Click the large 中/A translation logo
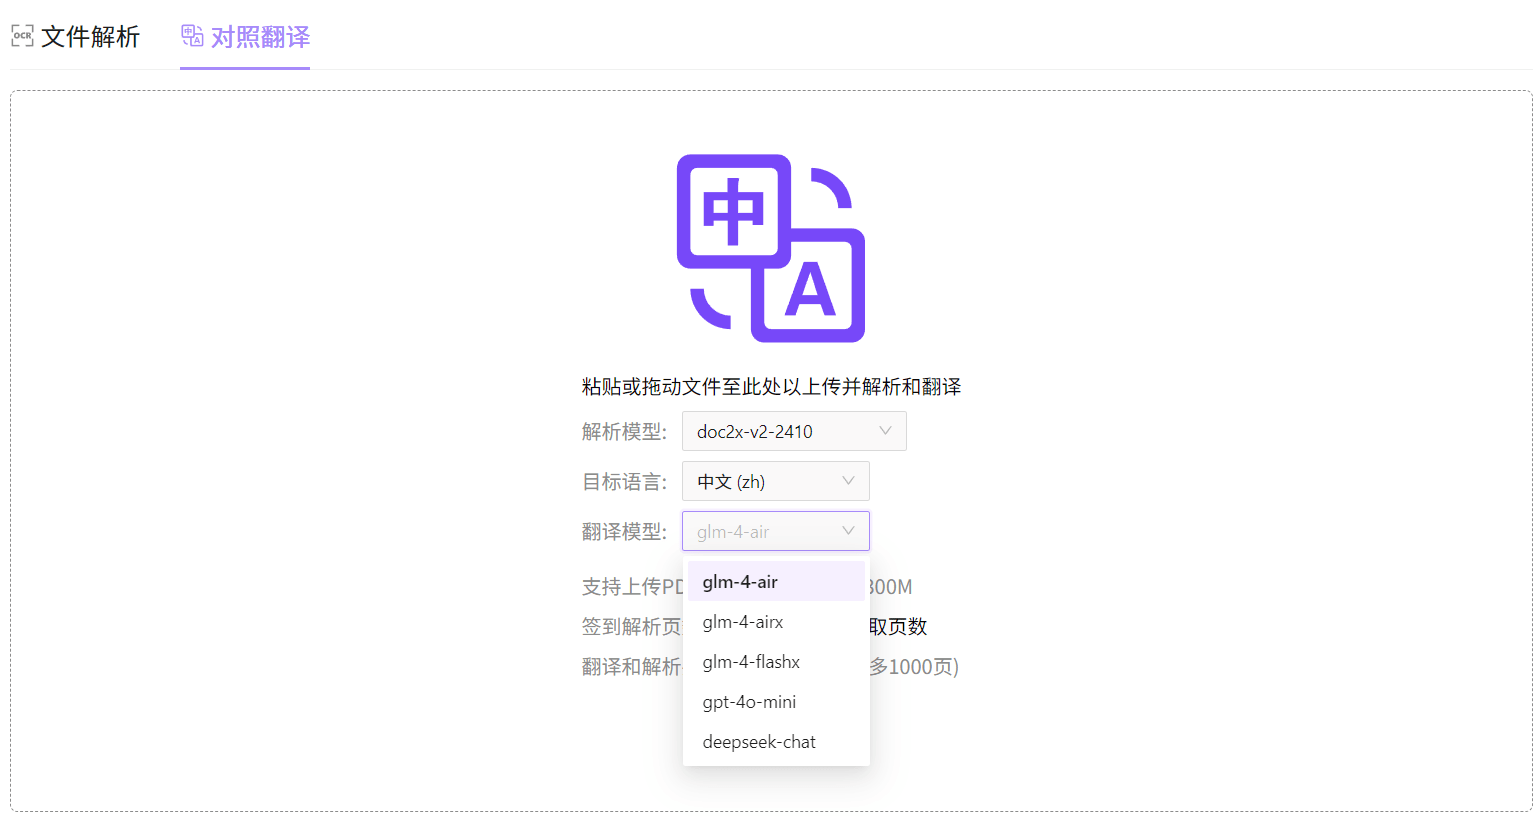Viewport: 1535px width, 816px height. point(770,247)
